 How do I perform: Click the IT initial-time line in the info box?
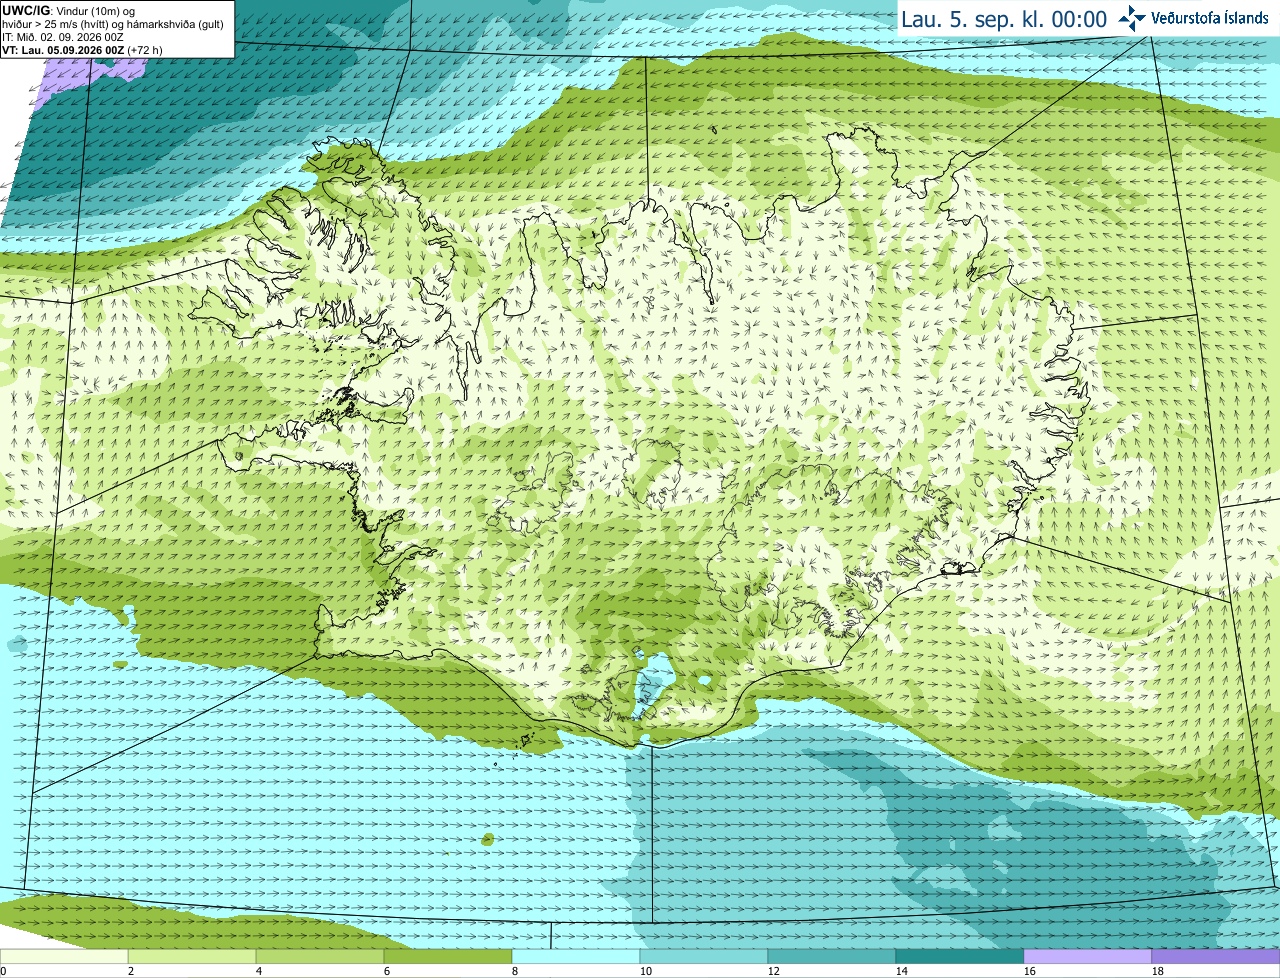pos(62,37)
